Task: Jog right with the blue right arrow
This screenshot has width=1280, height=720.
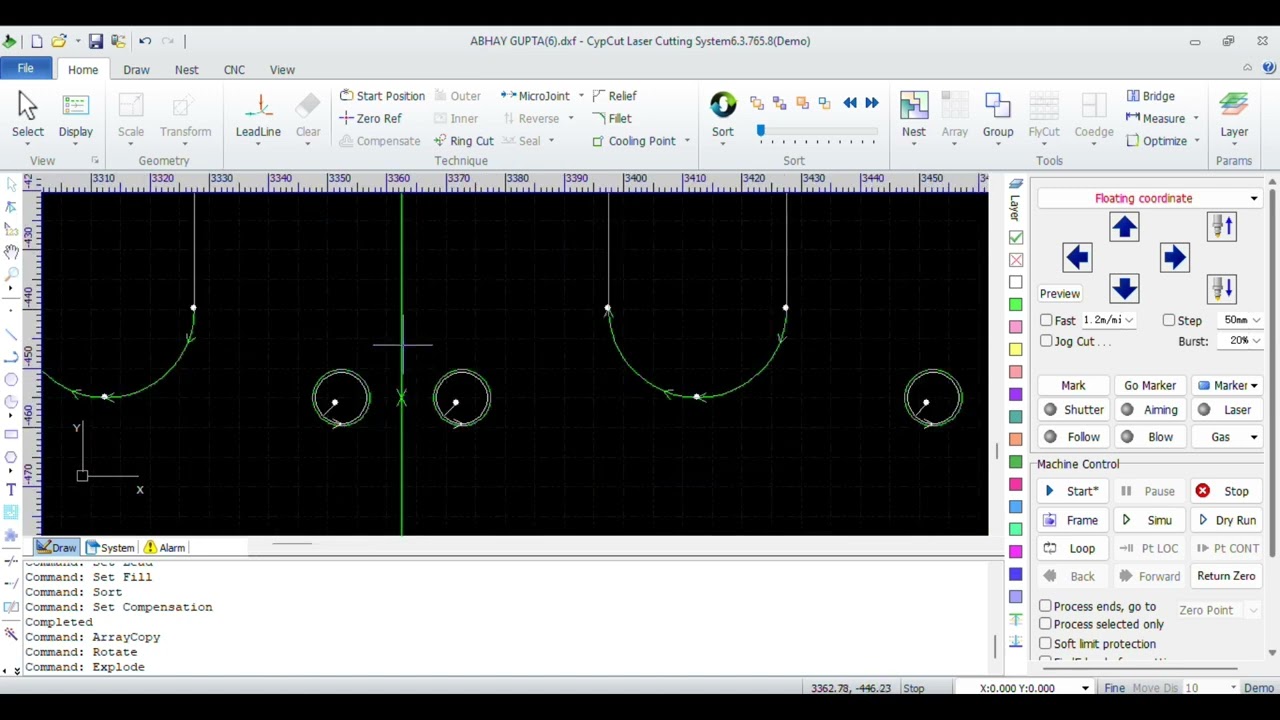Action: [x=1175, y=258]
